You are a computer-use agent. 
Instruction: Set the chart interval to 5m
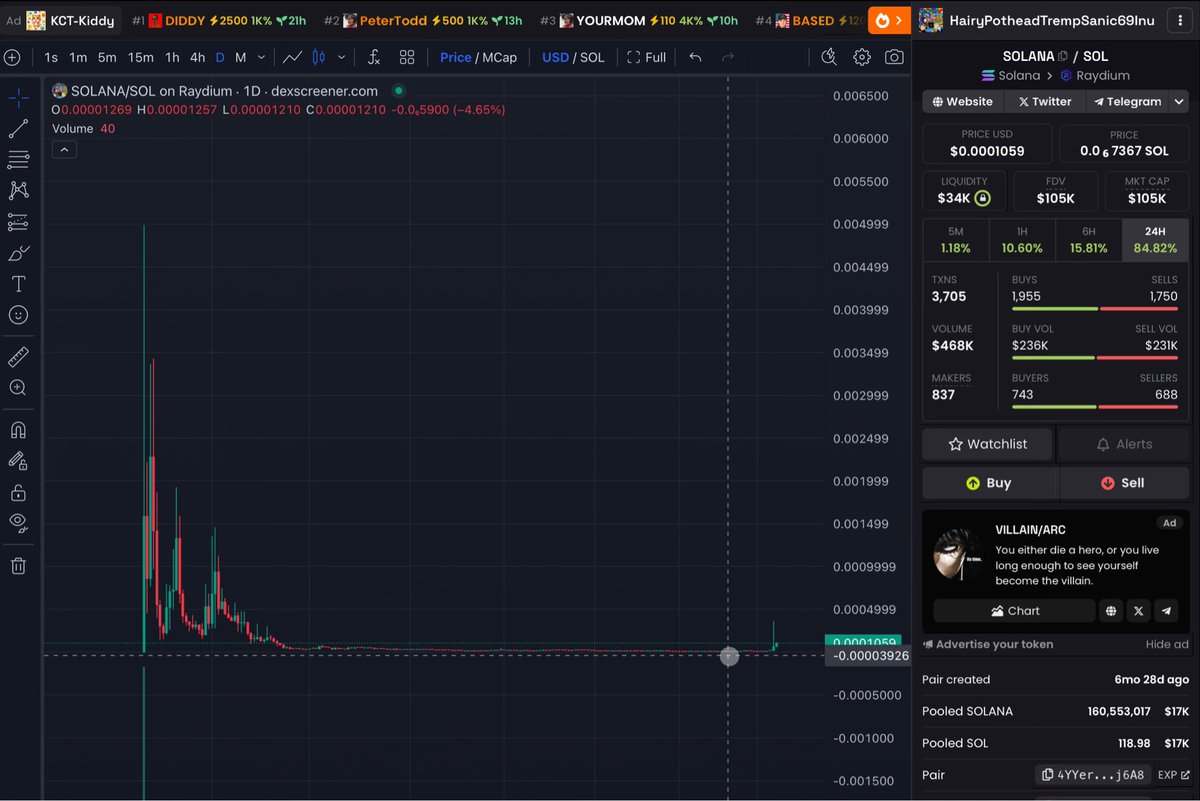(x=107, y=57)
